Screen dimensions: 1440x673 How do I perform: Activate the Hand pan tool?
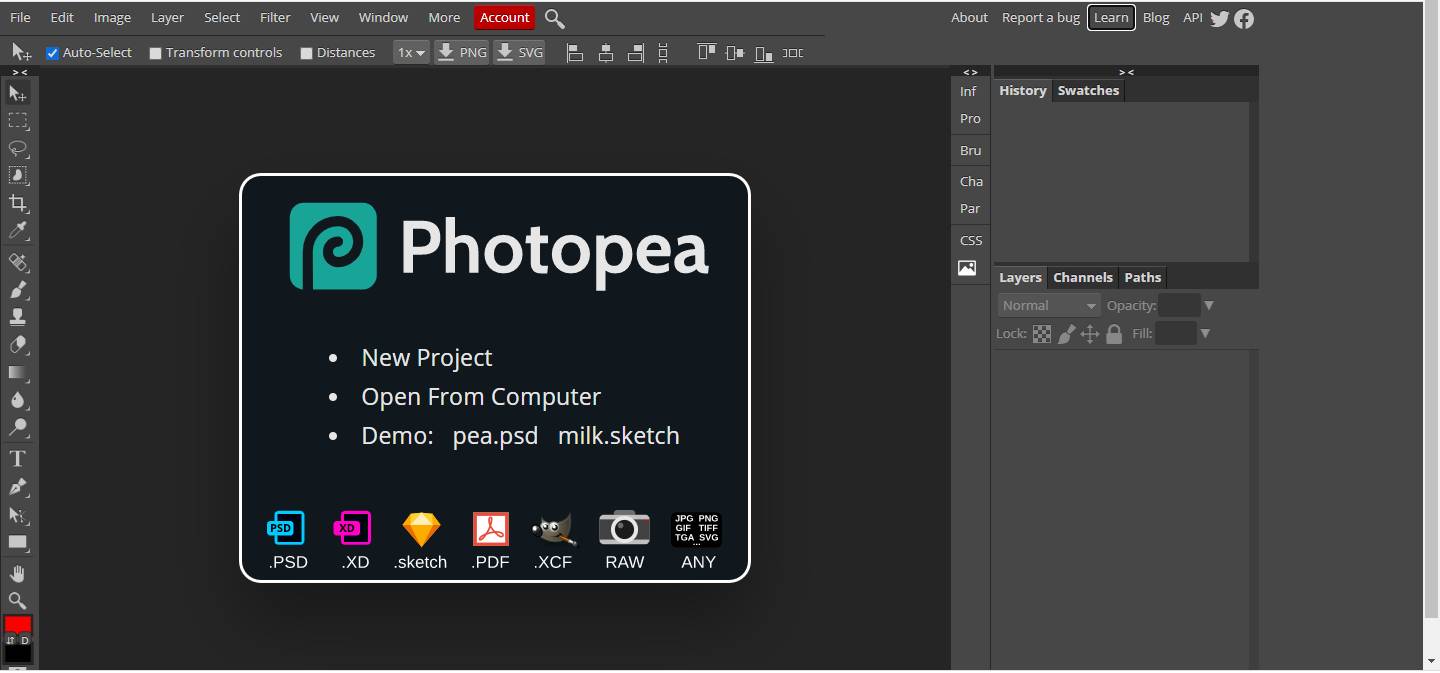[18, 574]
